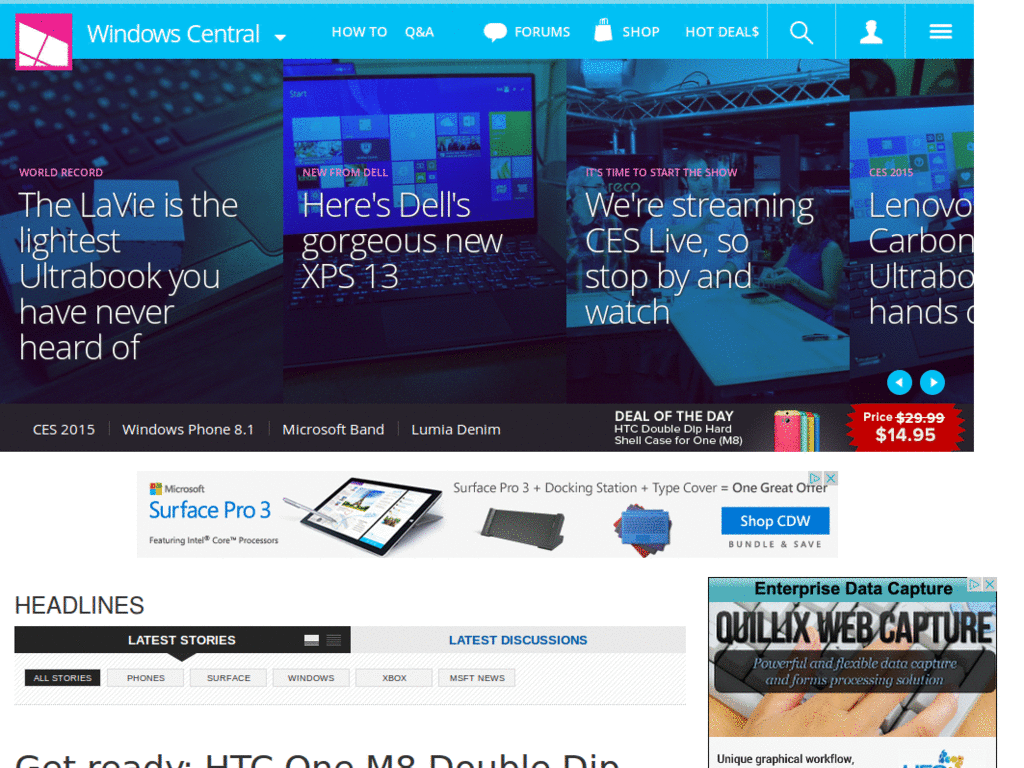The image size is (1024, 768).
Task: Select the LATEST STORIES tab
Action: [182, 640]
